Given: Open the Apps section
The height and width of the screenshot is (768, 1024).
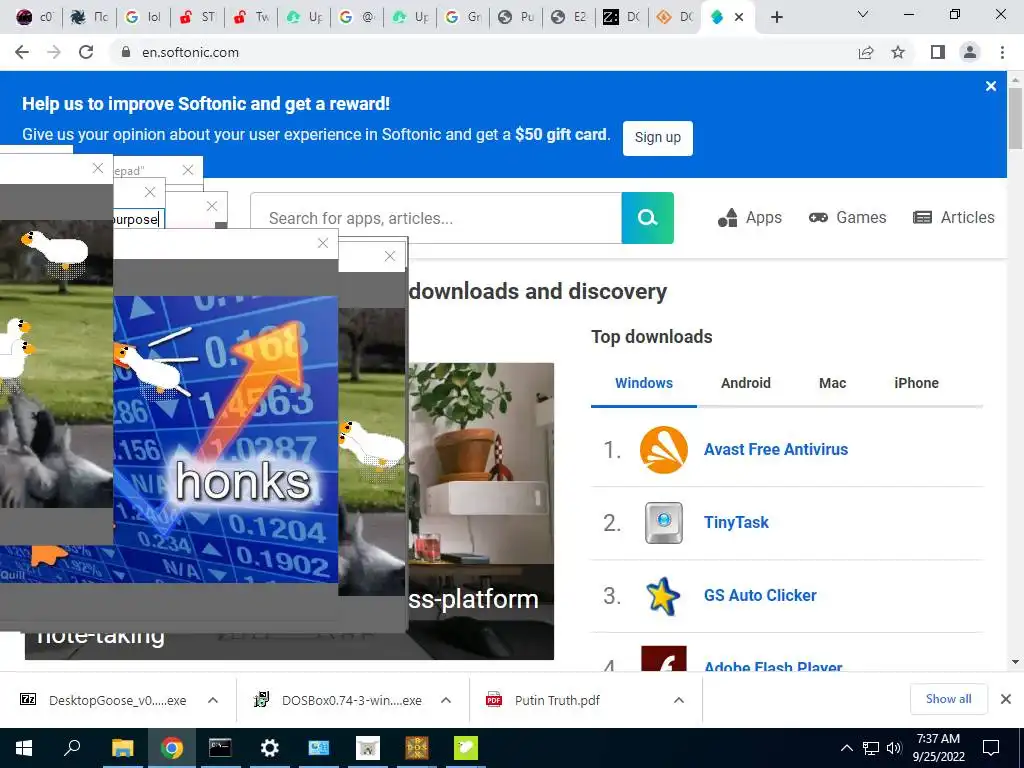Looking at the screenshot, I should pos(750,217).
